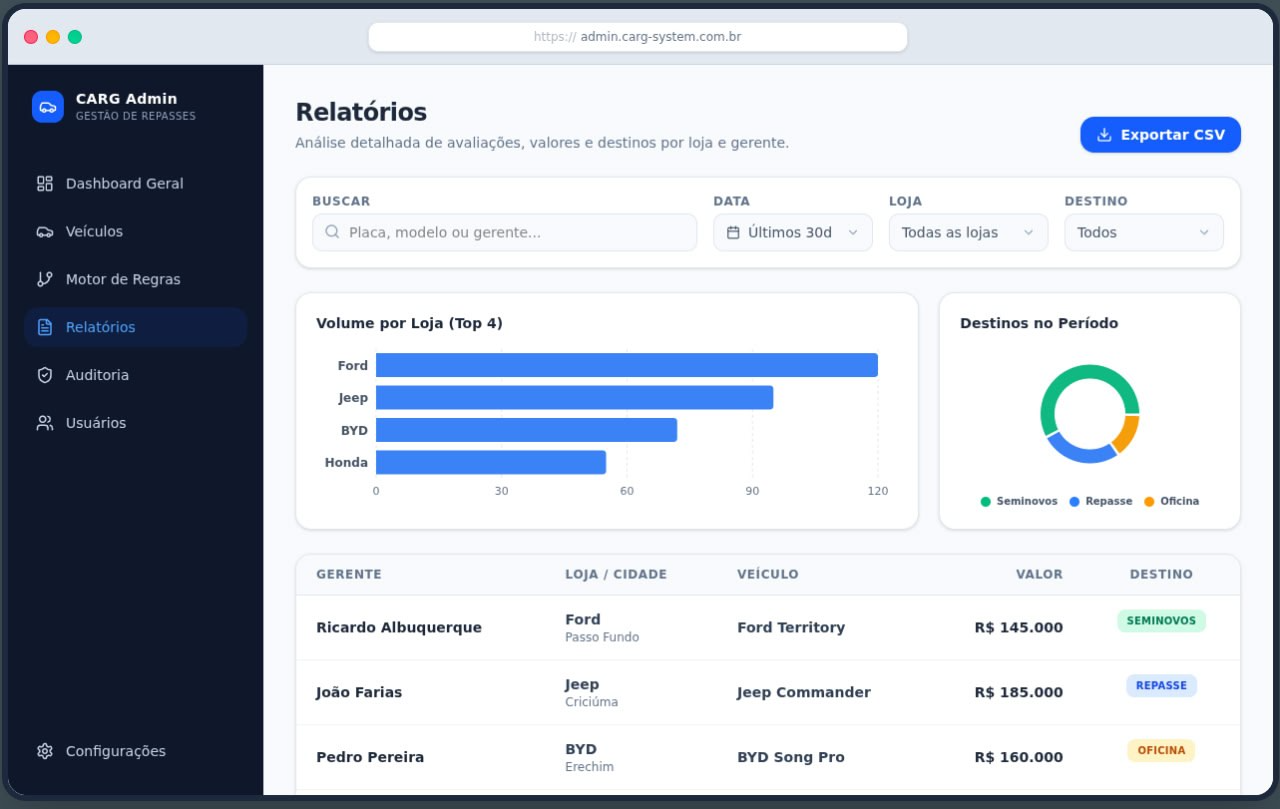1280x809 pixels.
Task: Click the SEMINOVOS badge for Ford Territory
Action: pyautogui.click(x=1161, y=621)
